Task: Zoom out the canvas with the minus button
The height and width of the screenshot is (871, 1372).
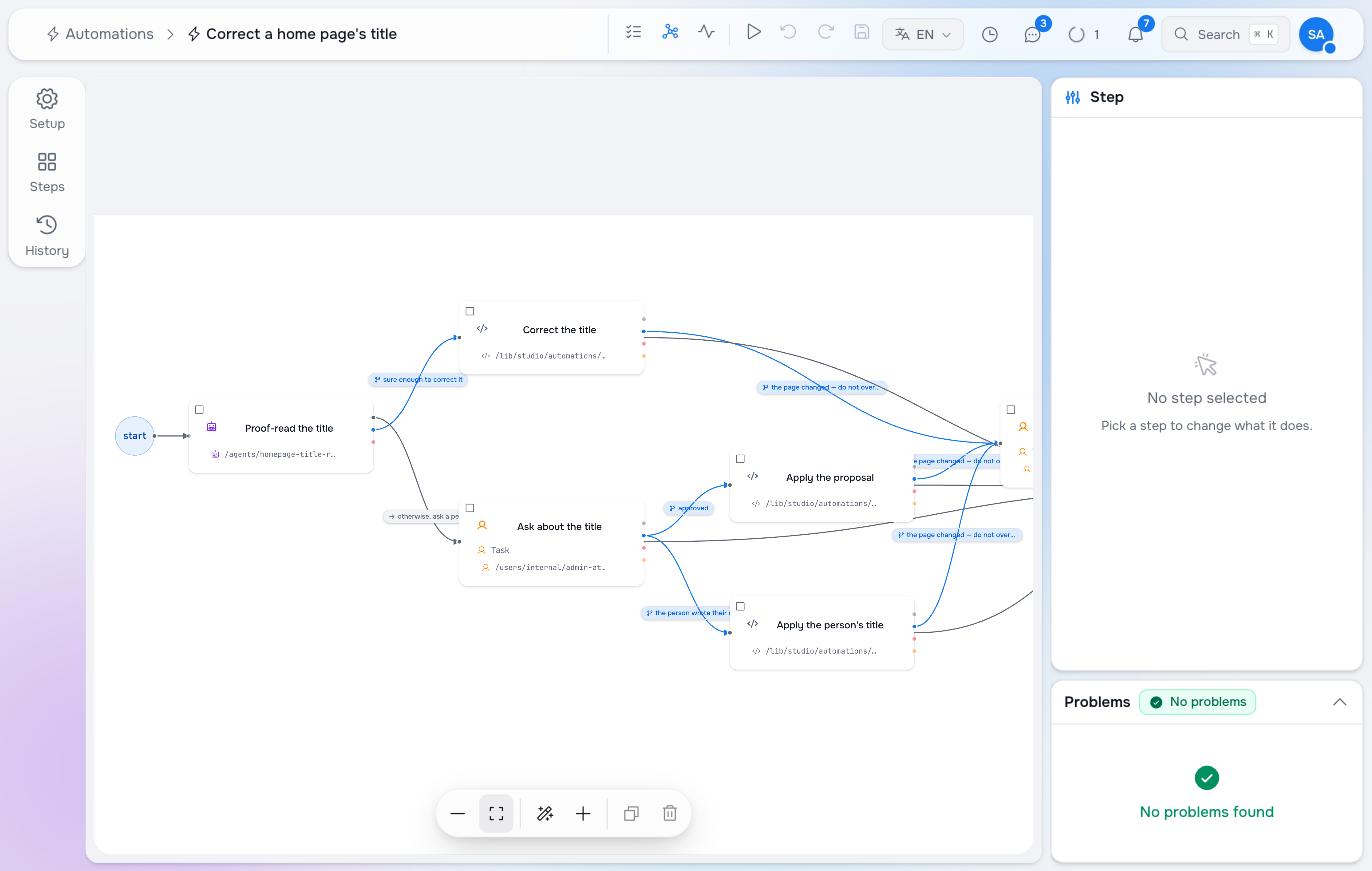Action: [x=458, y=814]
